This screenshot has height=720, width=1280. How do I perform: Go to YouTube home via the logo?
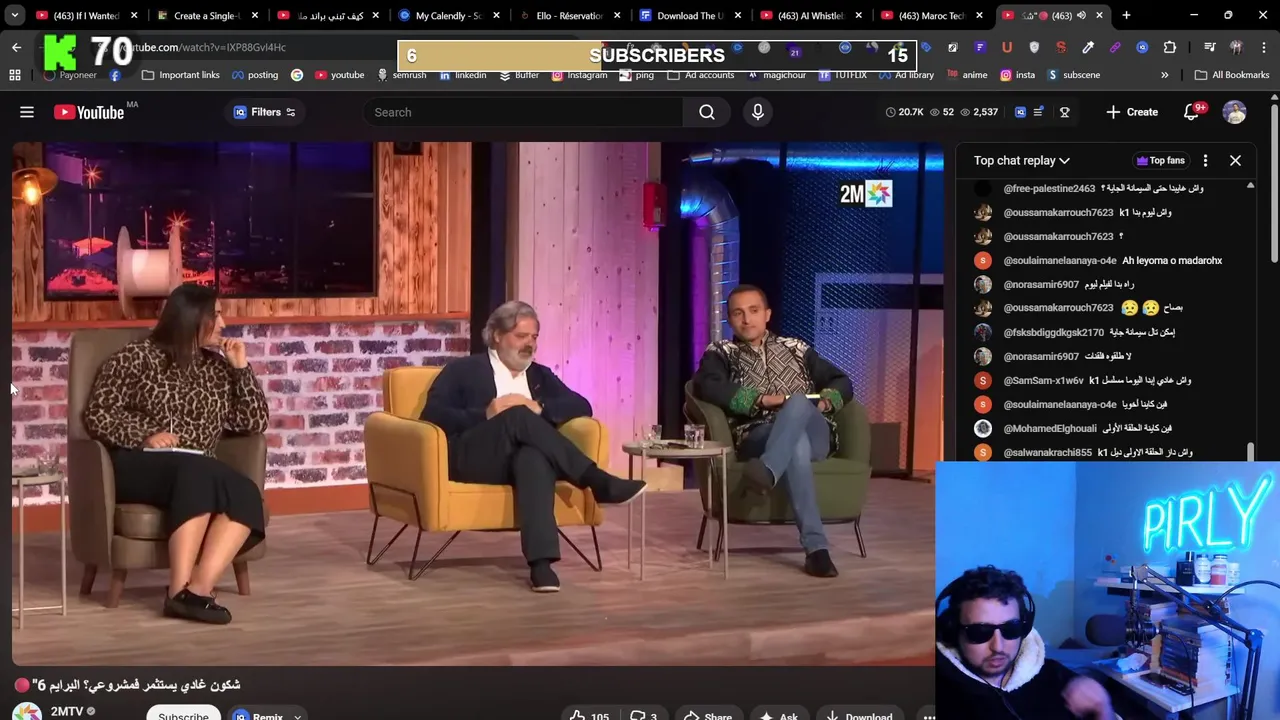(x=89, y=112)
